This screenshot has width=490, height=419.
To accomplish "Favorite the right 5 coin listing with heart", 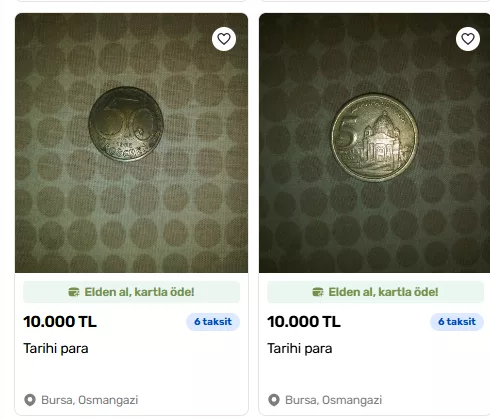I will point(468,39).
